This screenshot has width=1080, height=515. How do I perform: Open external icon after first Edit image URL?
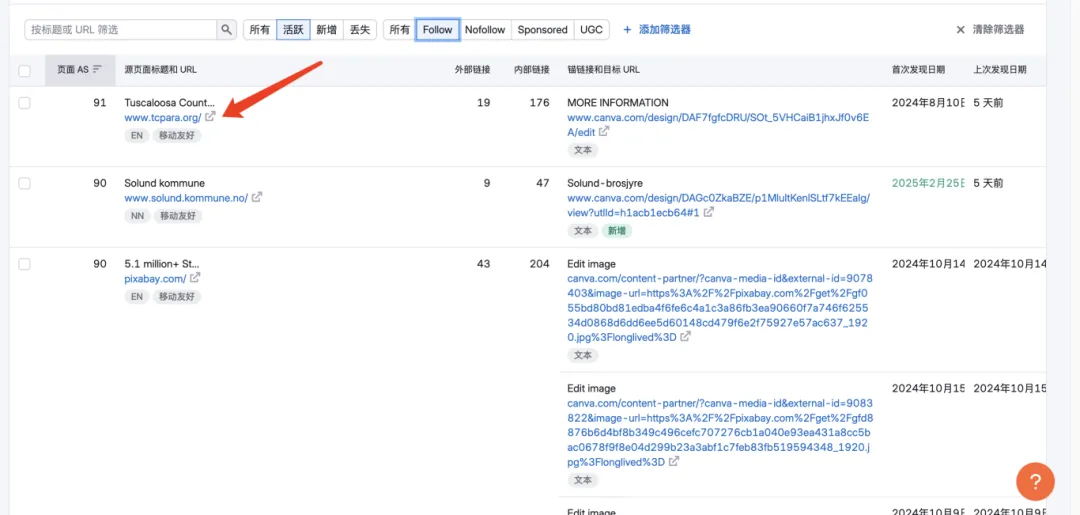click(685, 337)
